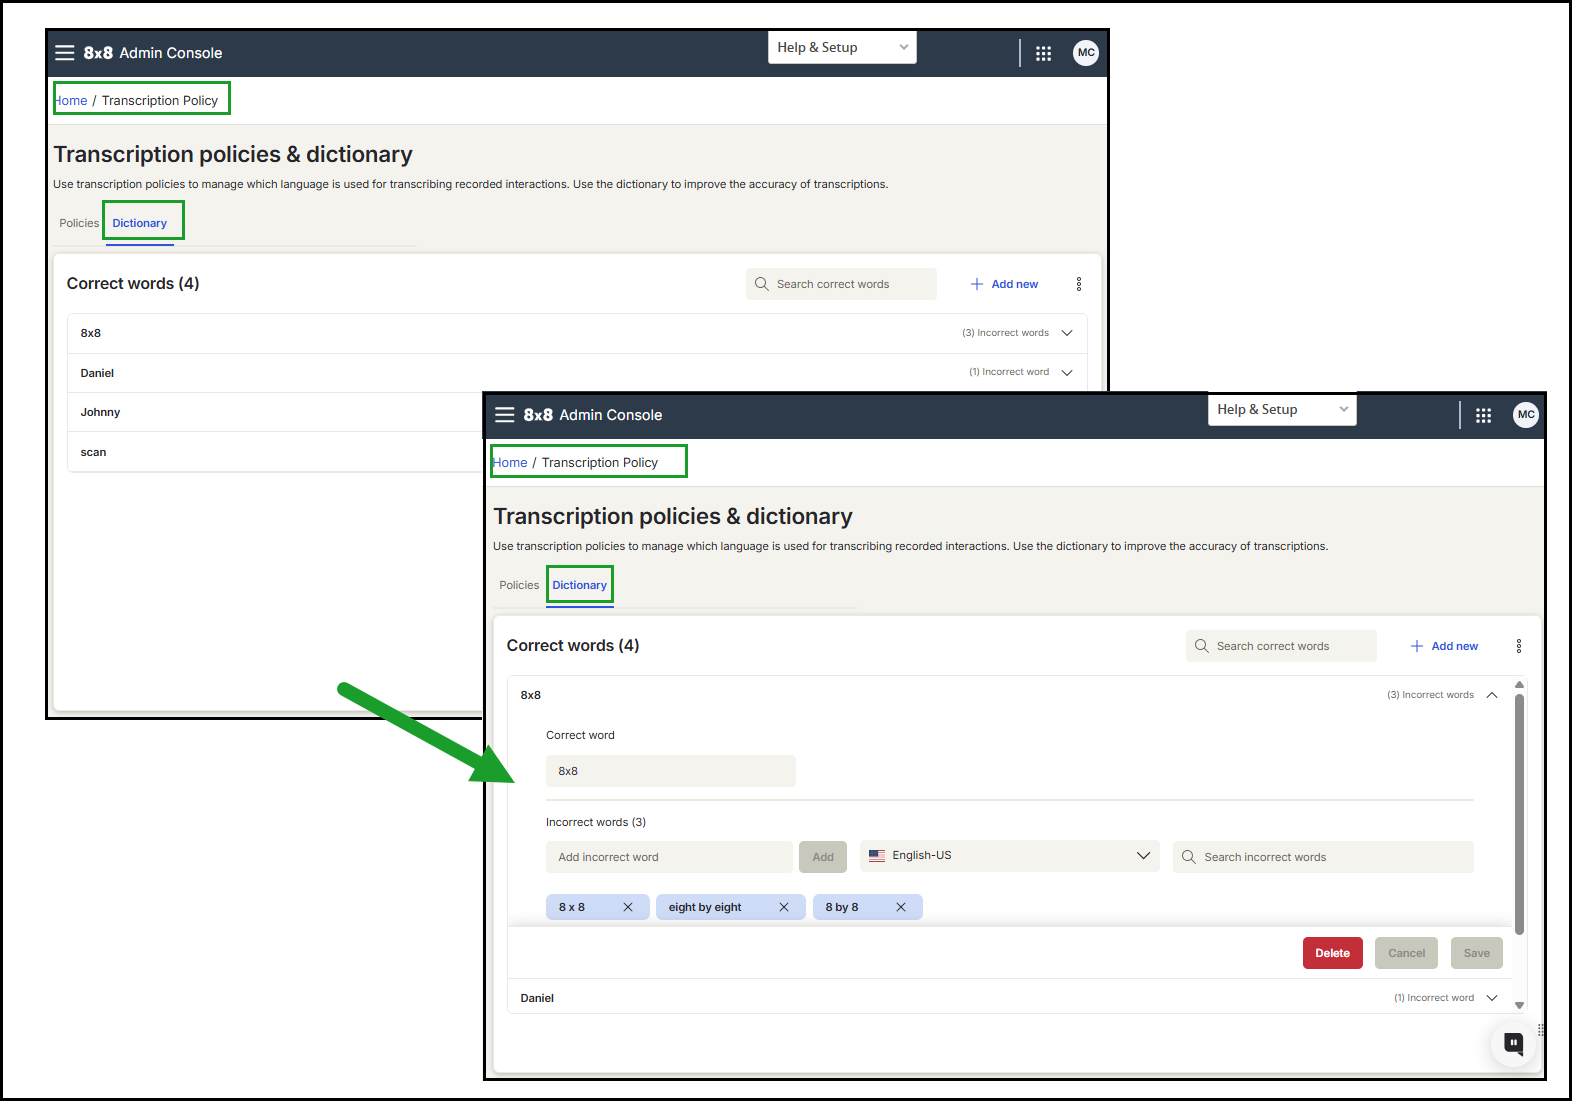Image resolution: width=1572 pixels, height=1101 pixels.
Task: Click the Add button for incorrect words
Action: tap(823, 857)
